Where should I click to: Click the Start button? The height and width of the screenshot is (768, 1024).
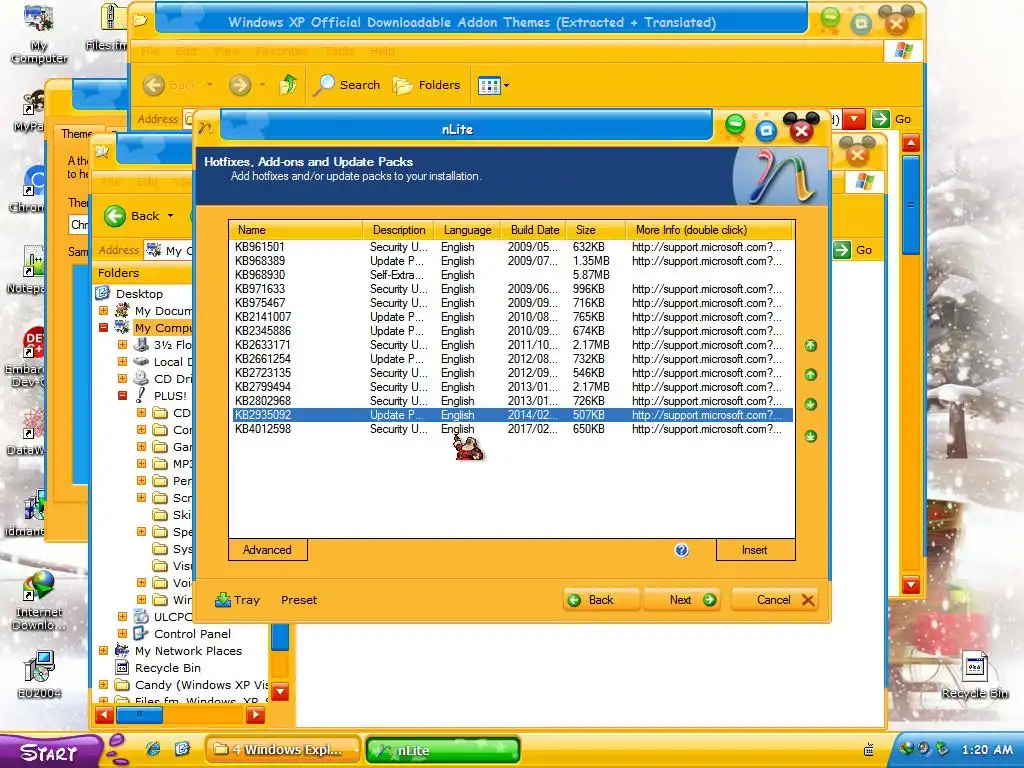pos(51,751)
